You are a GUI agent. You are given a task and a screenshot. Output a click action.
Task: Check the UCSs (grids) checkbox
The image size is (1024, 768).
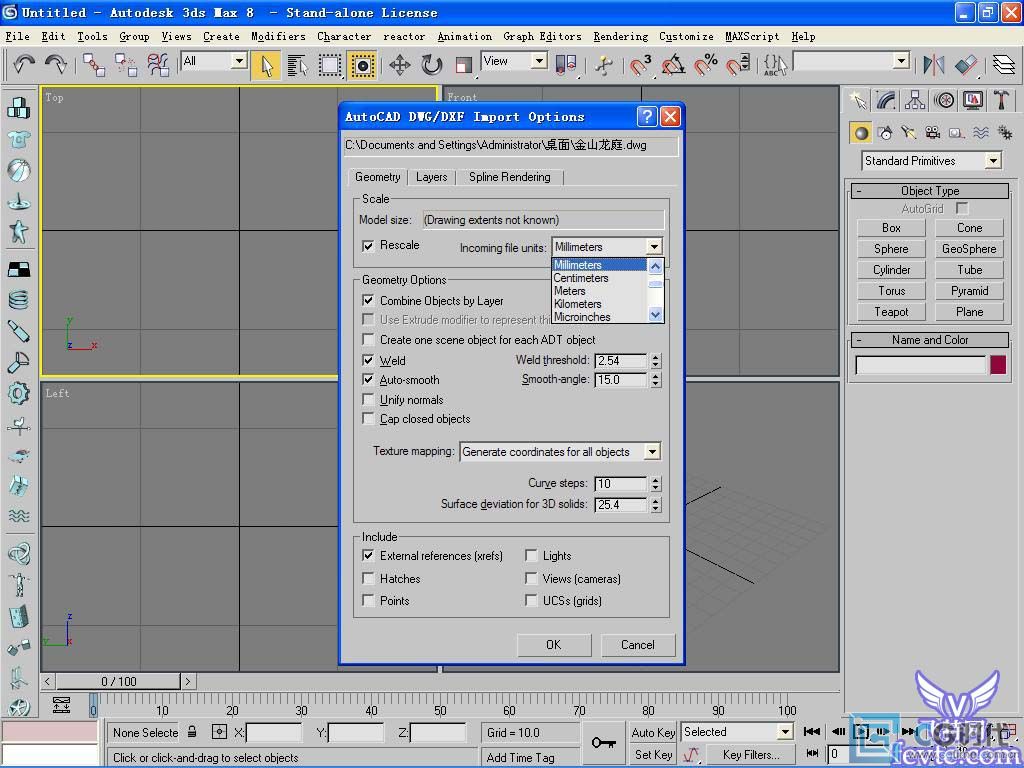coord(531,600)
